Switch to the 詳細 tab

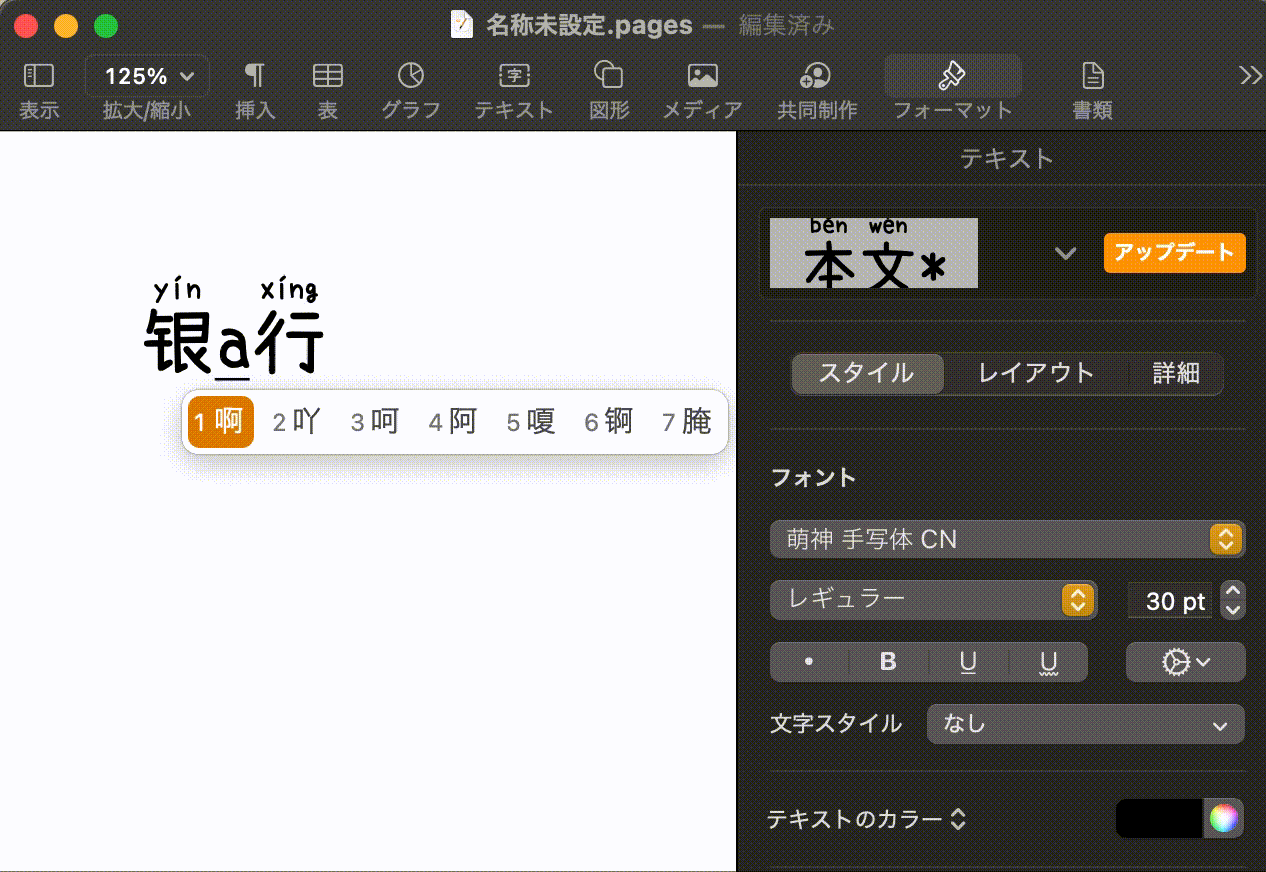(x=1175, y=374)
